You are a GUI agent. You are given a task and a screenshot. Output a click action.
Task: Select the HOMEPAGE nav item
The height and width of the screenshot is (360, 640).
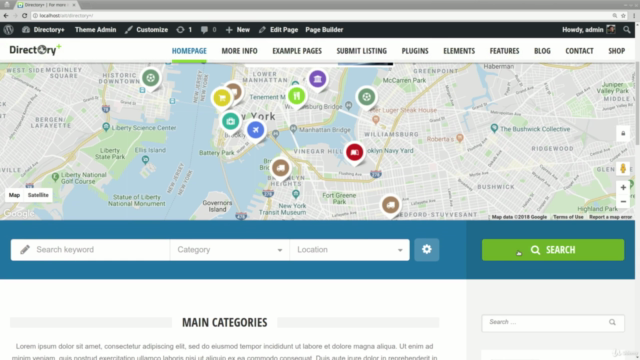click(x=189, y=51)
